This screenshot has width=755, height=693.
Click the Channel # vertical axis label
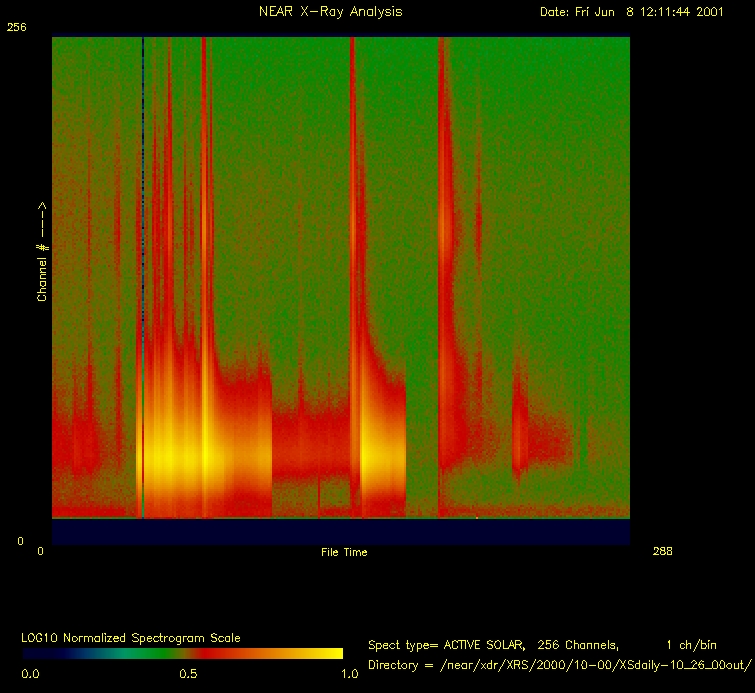(42, 251)
